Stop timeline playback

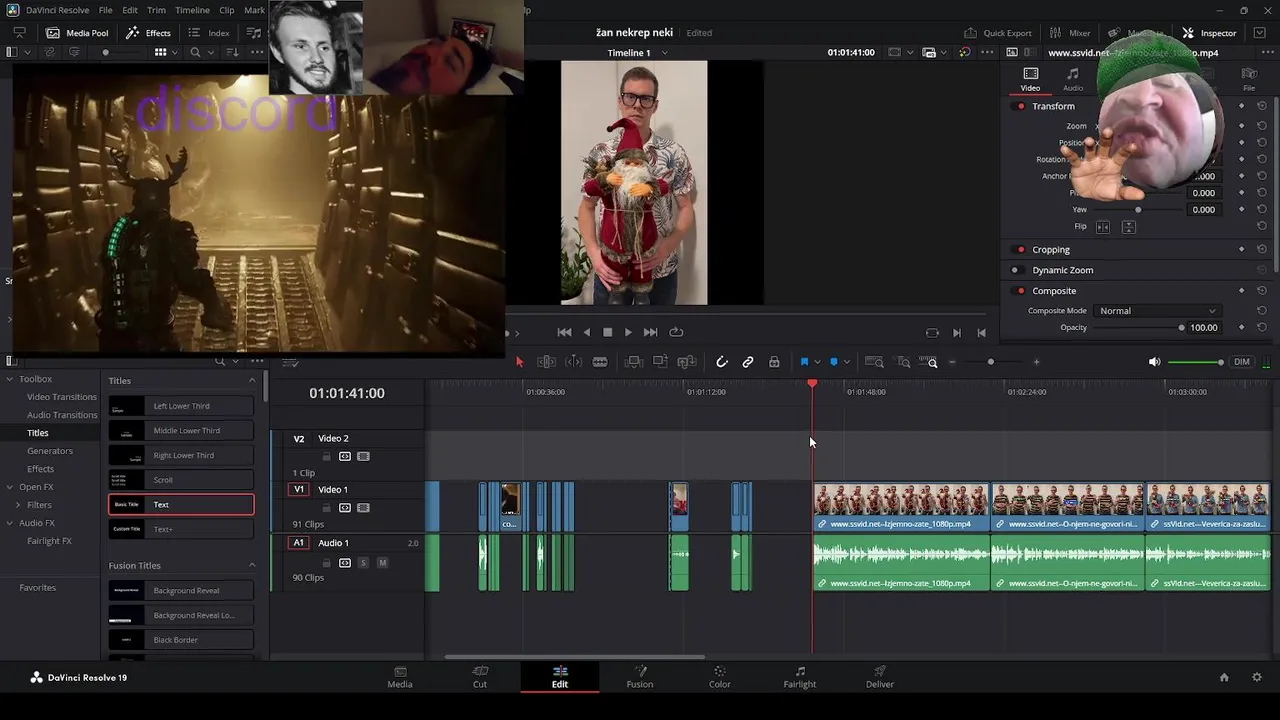[607, 332]
